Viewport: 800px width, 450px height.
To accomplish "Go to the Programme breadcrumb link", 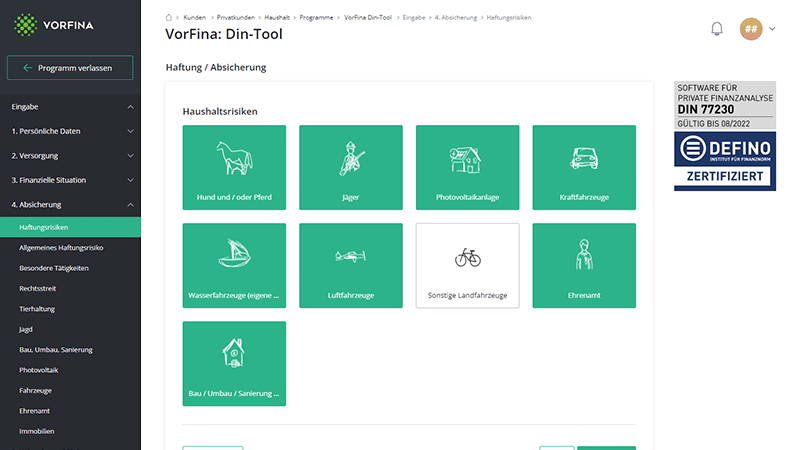I will coord(316,17).
